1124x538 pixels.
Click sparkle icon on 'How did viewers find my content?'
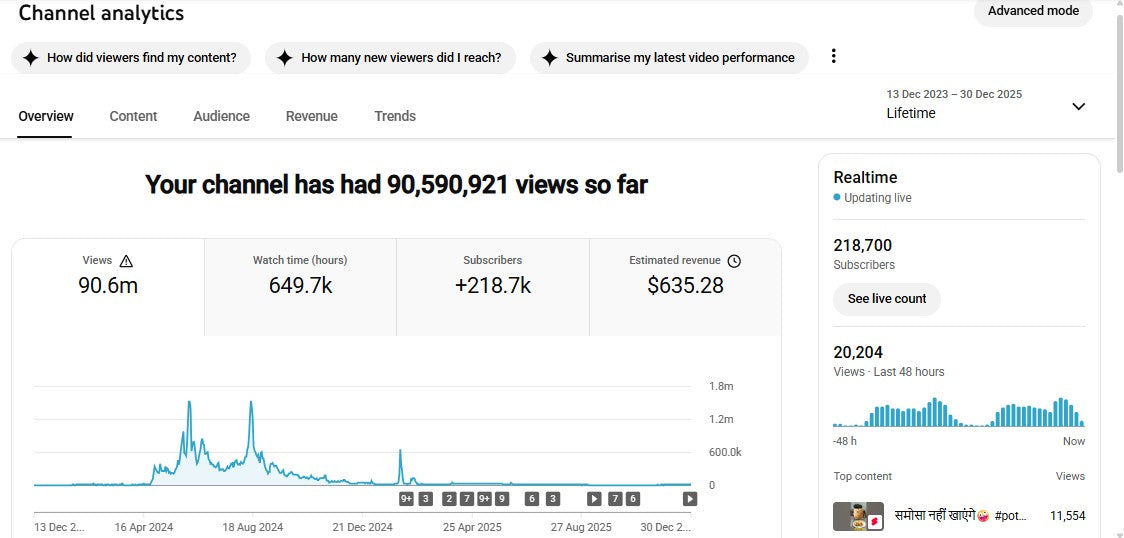pyautogui.click(x=31, y=58)
